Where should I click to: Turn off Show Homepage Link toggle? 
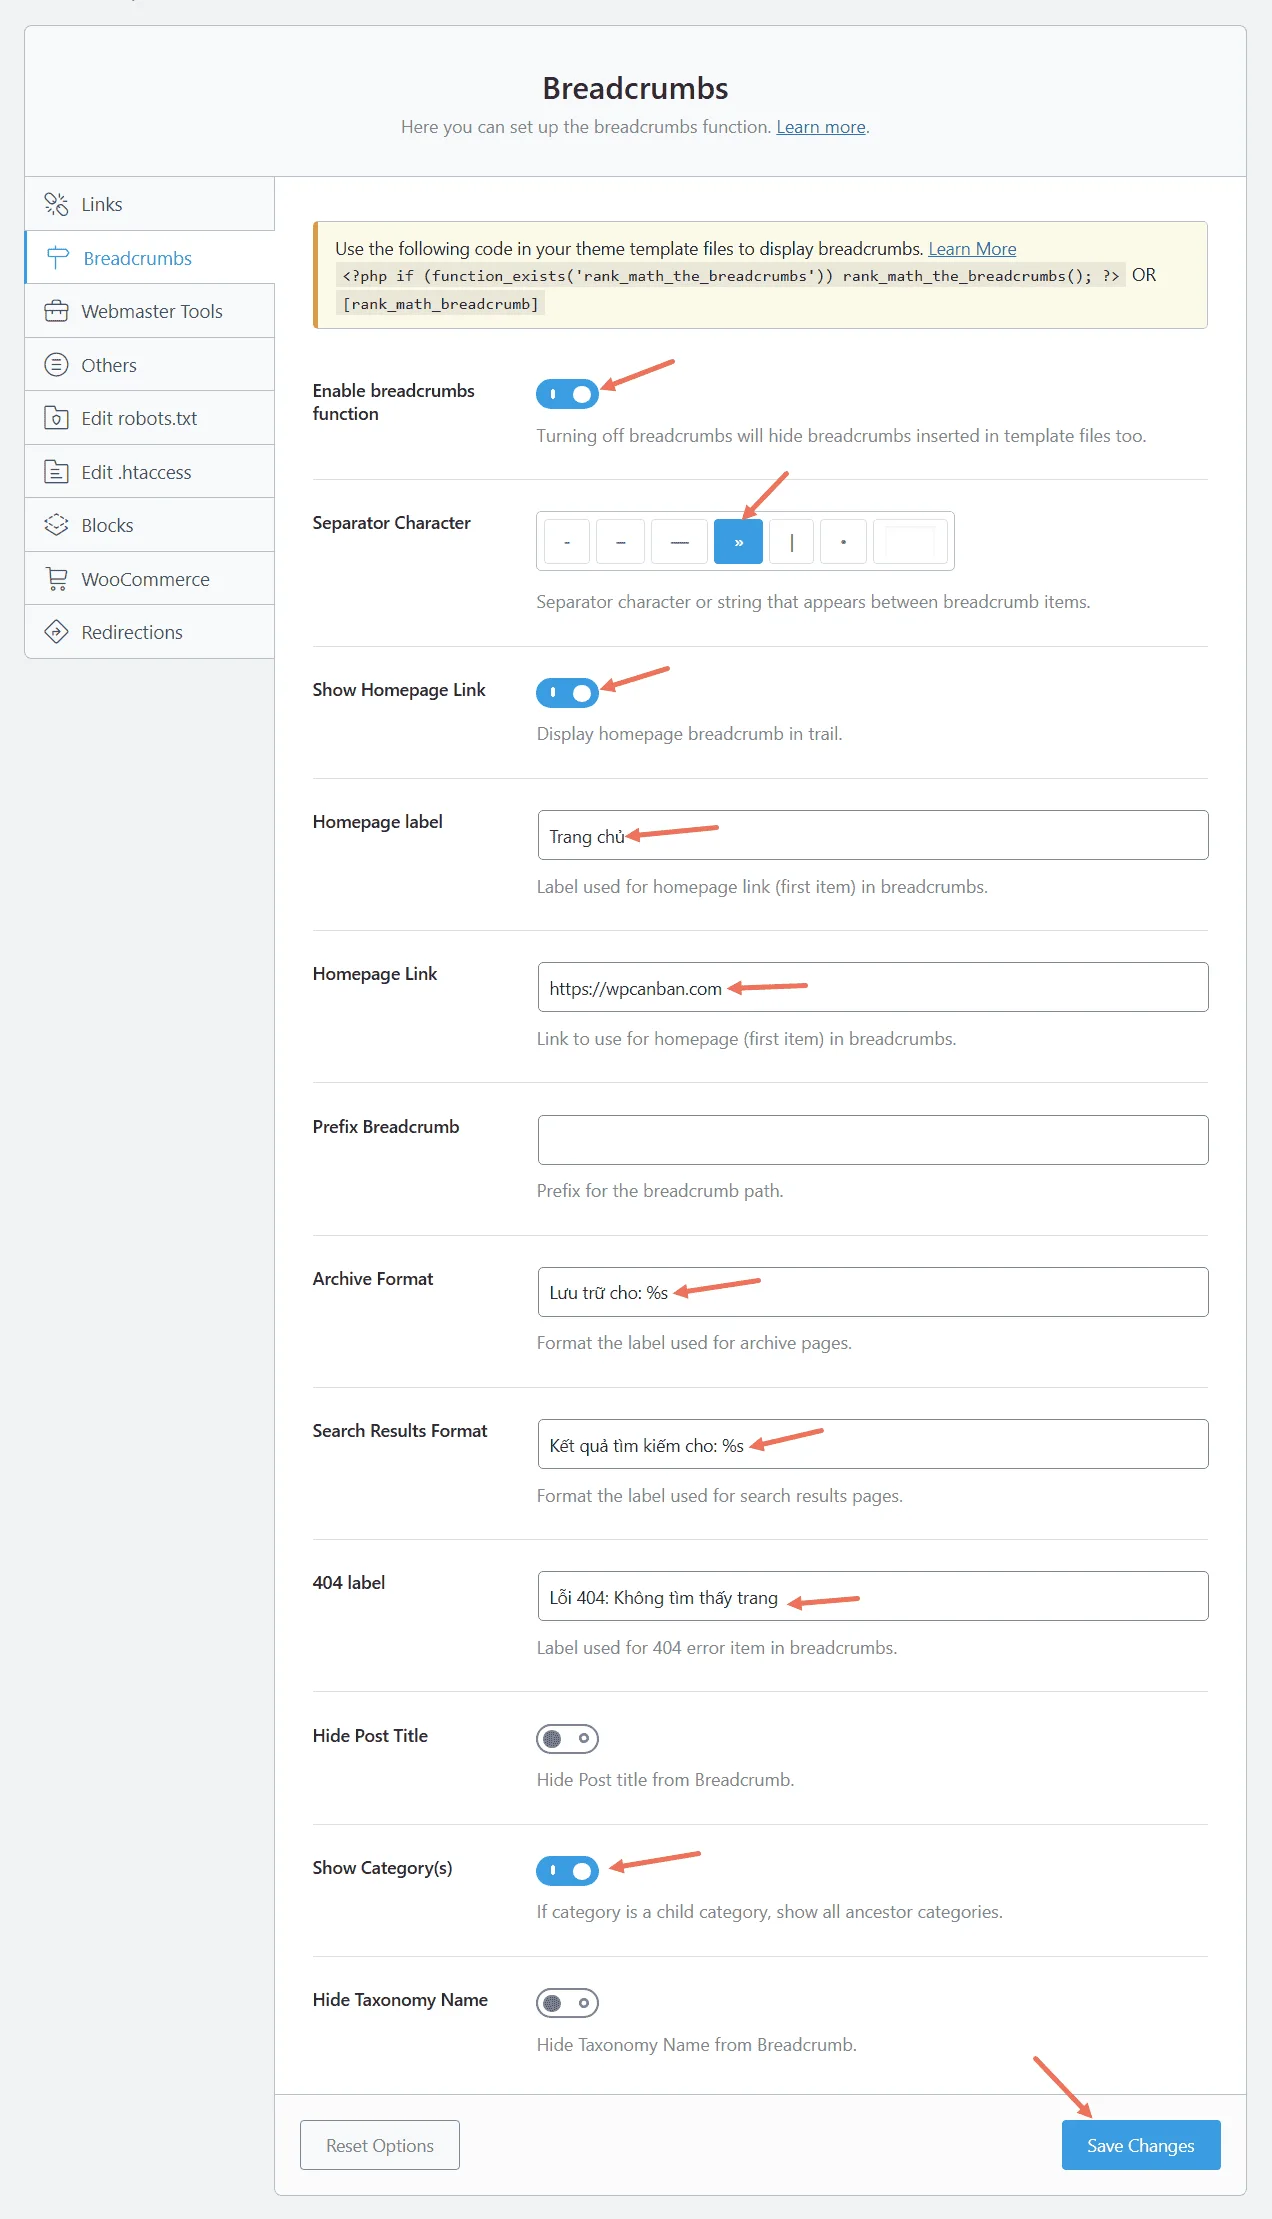tap(567, 692)
